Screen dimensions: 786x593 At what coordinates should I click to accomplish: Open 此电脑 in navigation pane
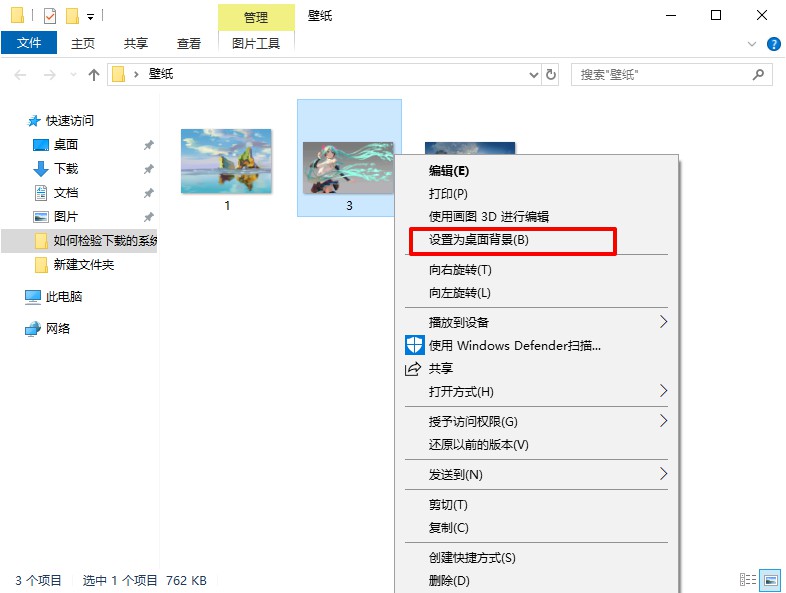coord(64,297)
